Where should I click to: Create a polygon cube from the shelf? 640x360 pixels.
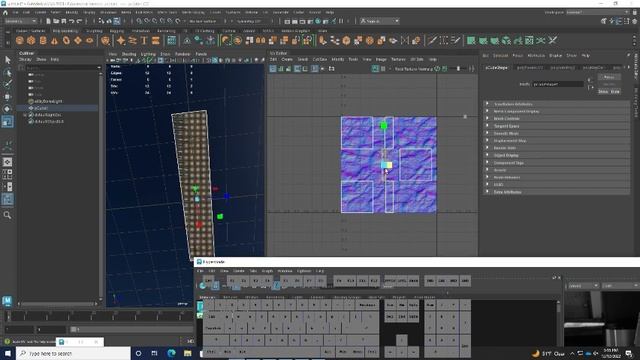pyautogui.click(x=31, y=40)
